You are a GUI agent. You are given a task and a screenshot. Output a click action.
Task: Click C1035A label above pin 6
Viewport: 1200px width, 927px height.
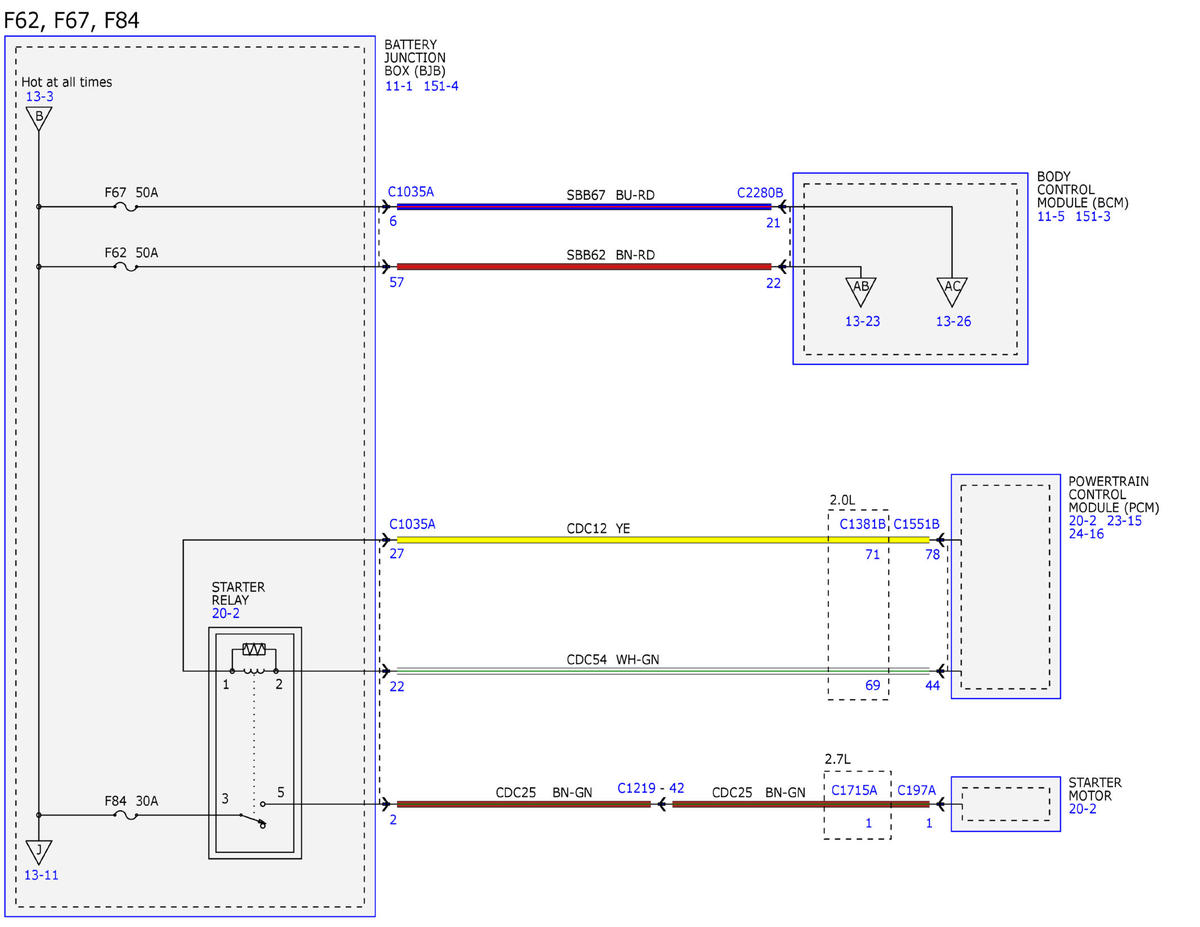click(411, 192)
